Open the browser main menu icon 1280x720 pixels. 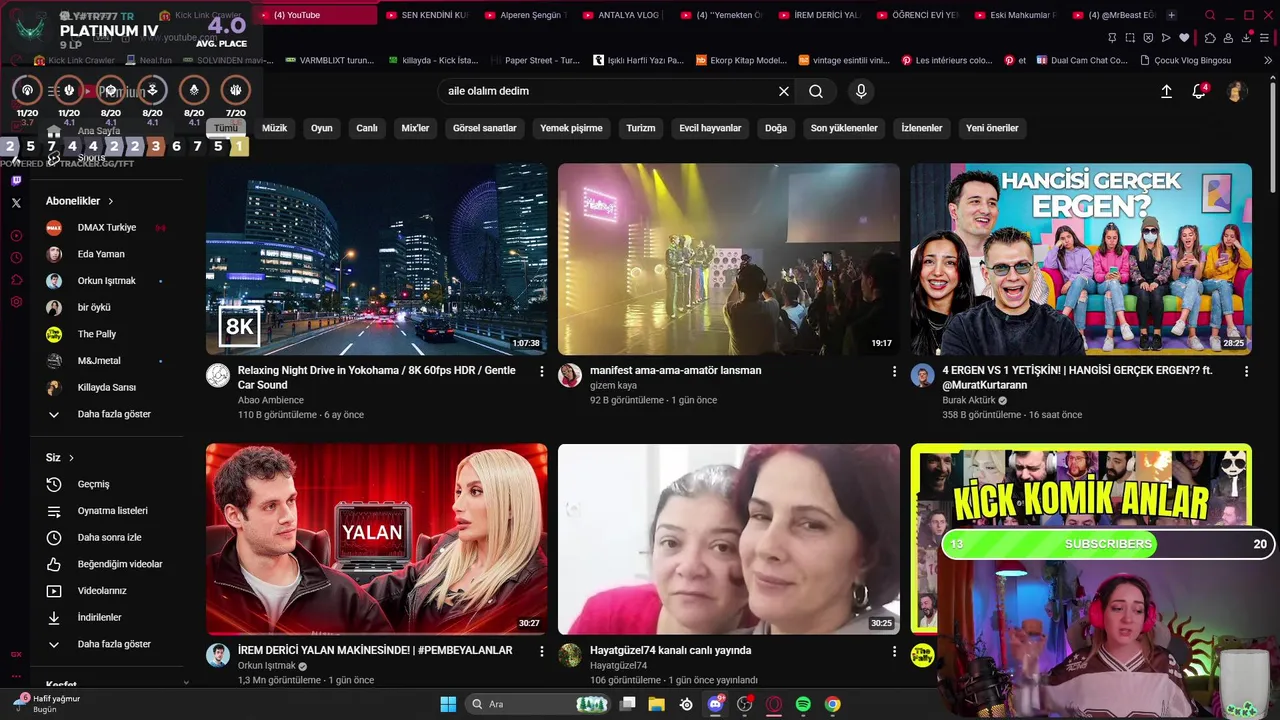tap(1266, 38)
